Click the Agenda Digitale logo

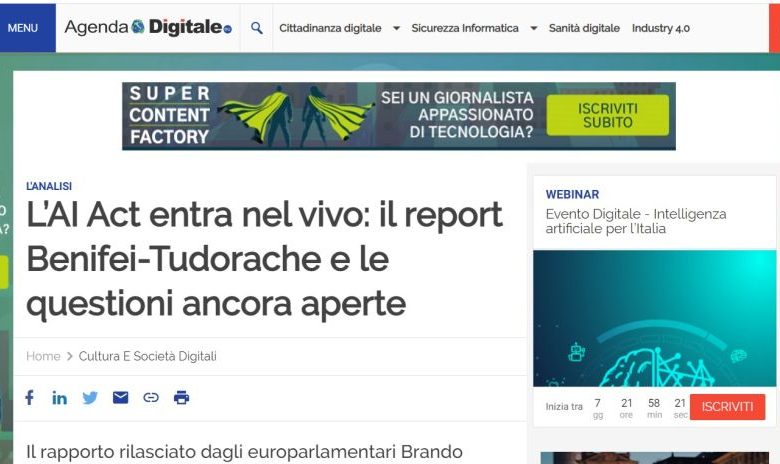147,28
